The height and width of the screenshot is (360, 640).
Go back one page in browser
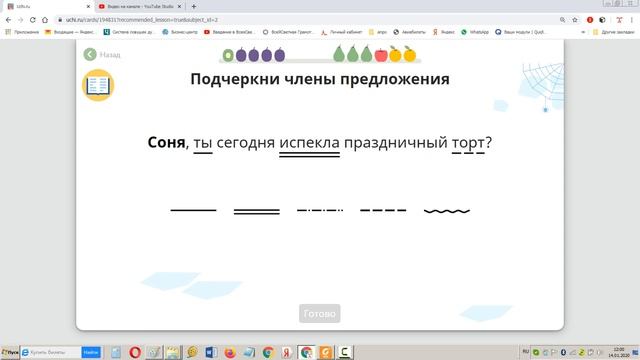point(9,20)
